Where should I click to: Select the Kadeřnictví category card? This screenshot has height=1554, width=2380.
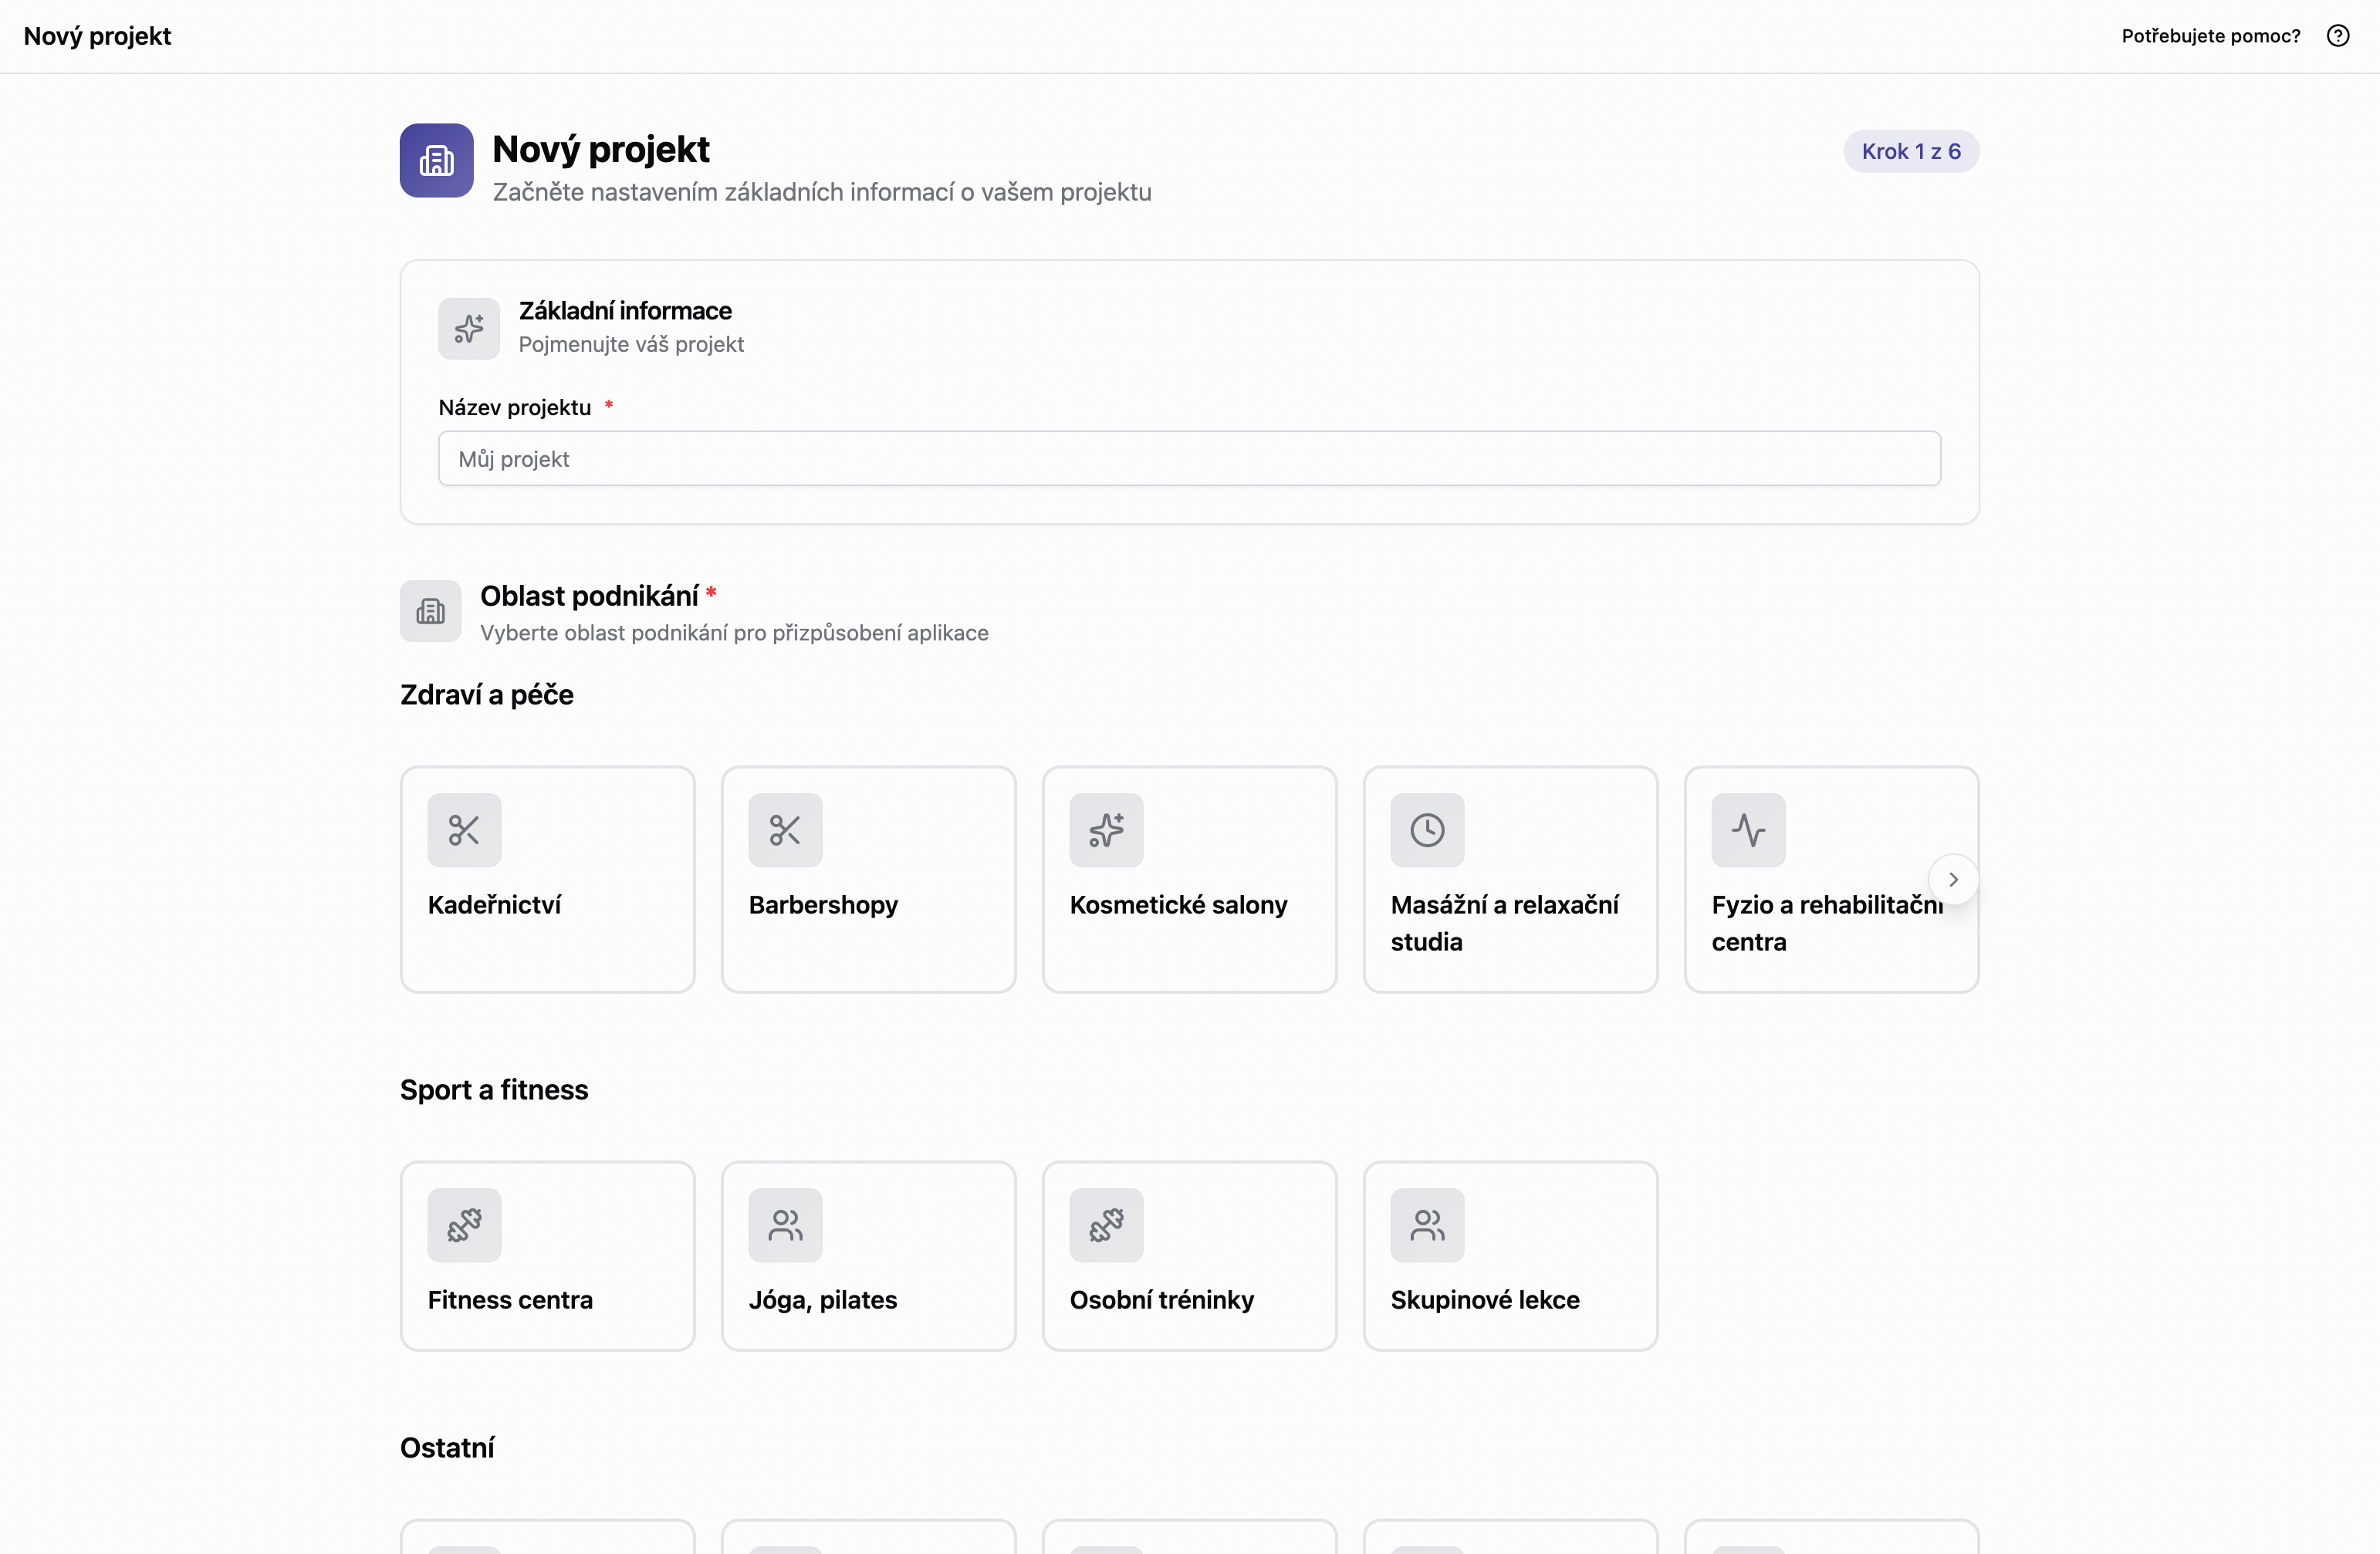click(547, 879)
